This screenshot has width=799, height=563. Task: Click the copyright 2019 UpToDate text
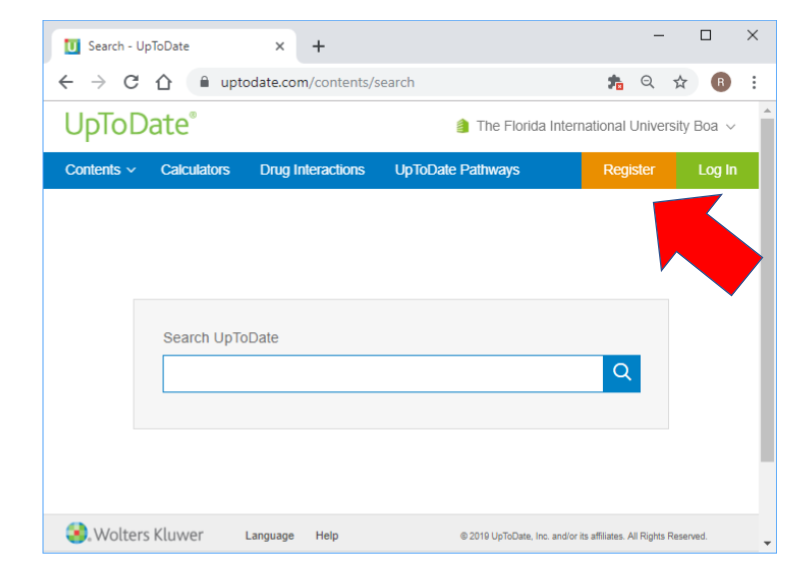pyautogui.click(x=583, y=536)
